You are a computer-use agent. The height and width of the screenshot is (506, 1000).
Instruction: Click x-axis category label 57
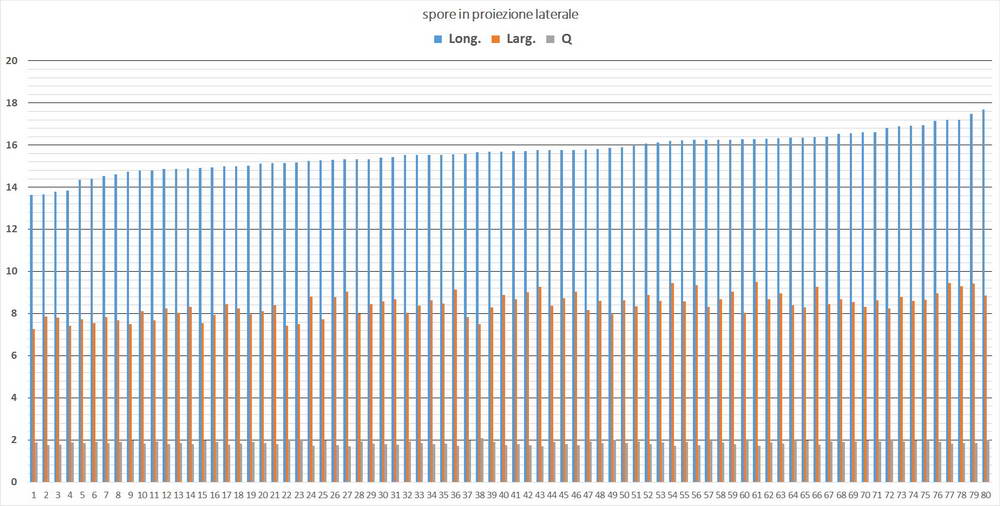tap(709, 495)
